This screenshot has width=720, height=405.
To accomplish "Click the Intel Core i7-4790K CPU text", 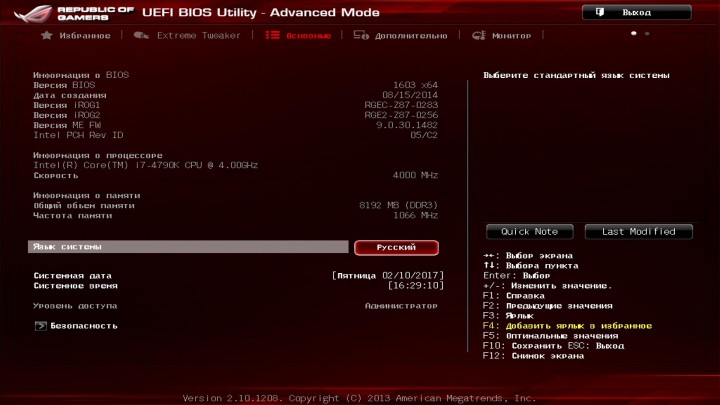I will pos(146,165).
